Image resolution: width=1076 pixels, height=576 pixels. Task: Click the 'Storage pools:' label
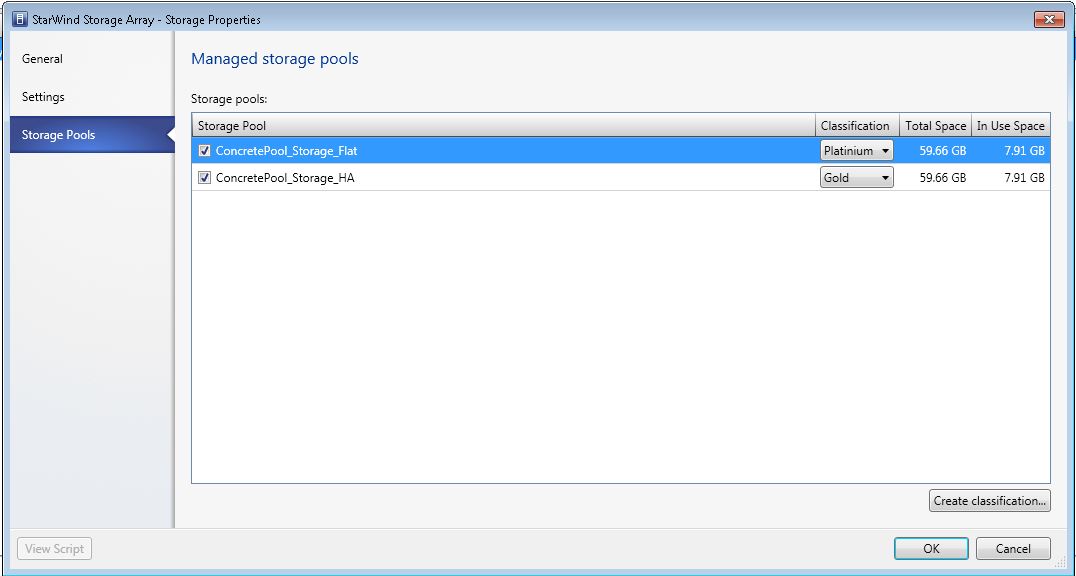[229, 100]
